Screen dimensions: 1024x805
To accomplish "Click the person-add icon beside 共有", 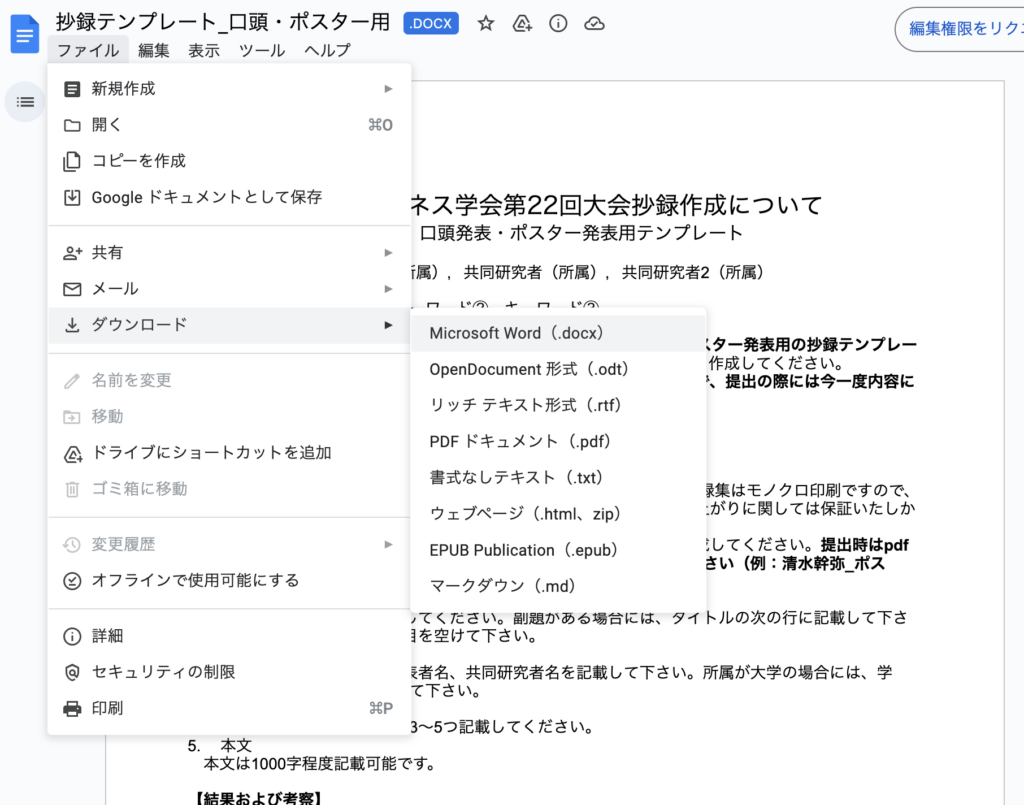I will [72, 253].
